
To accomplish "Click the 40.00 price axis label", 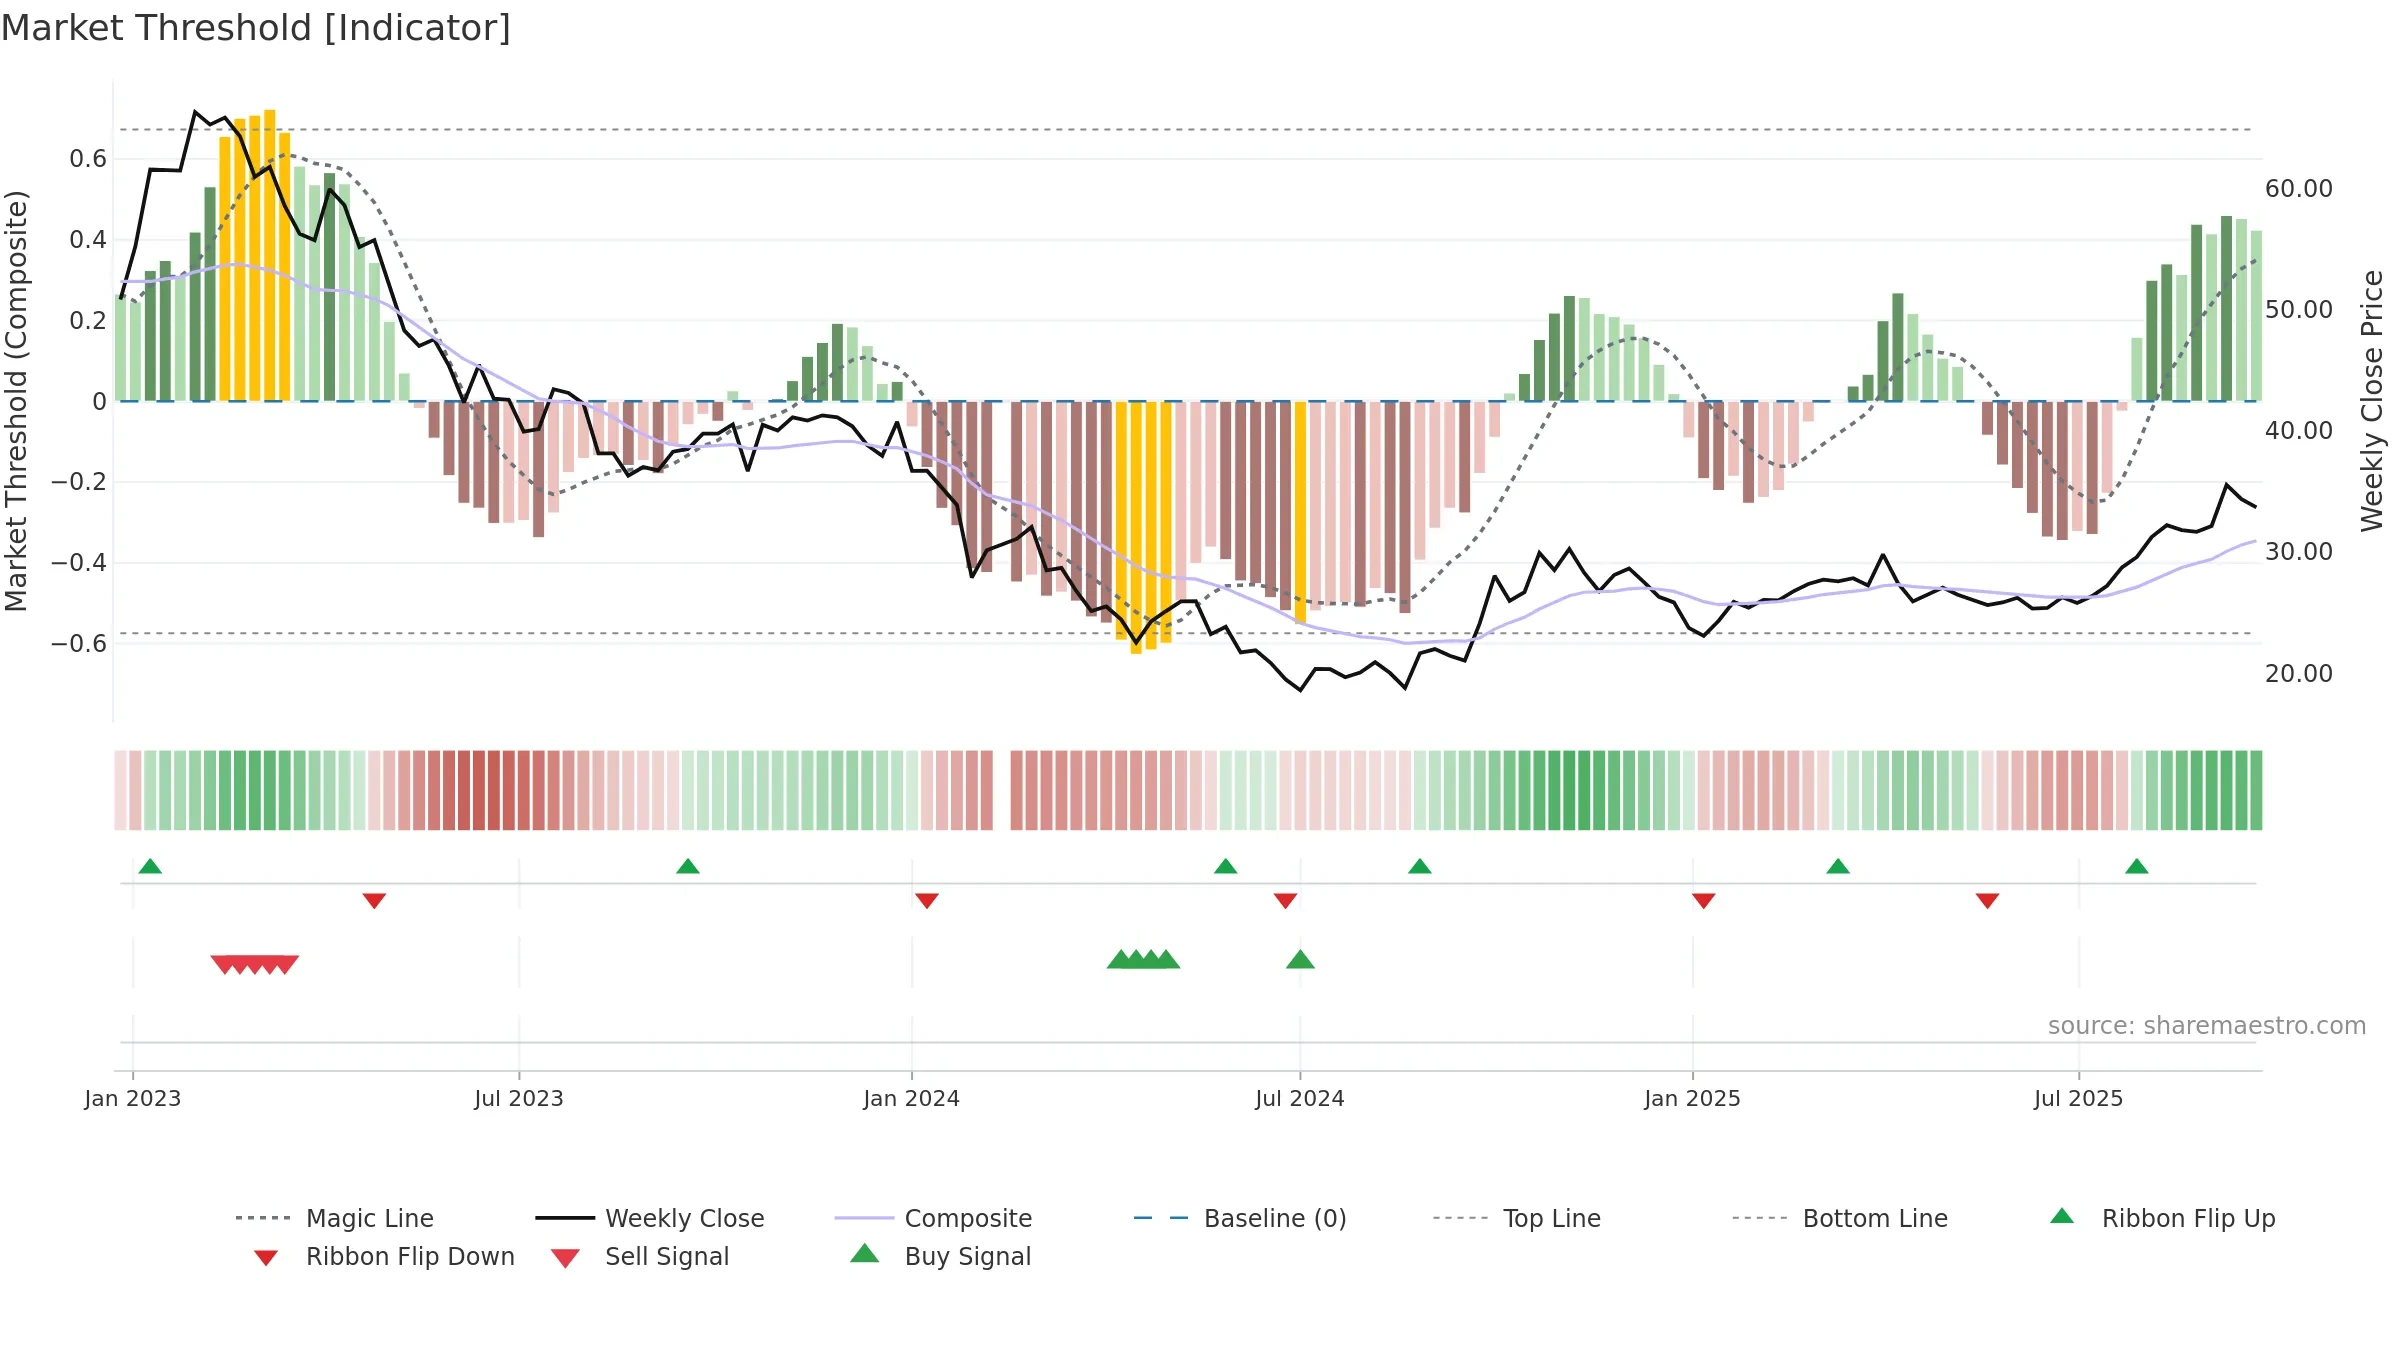I will click(2299, 431).
